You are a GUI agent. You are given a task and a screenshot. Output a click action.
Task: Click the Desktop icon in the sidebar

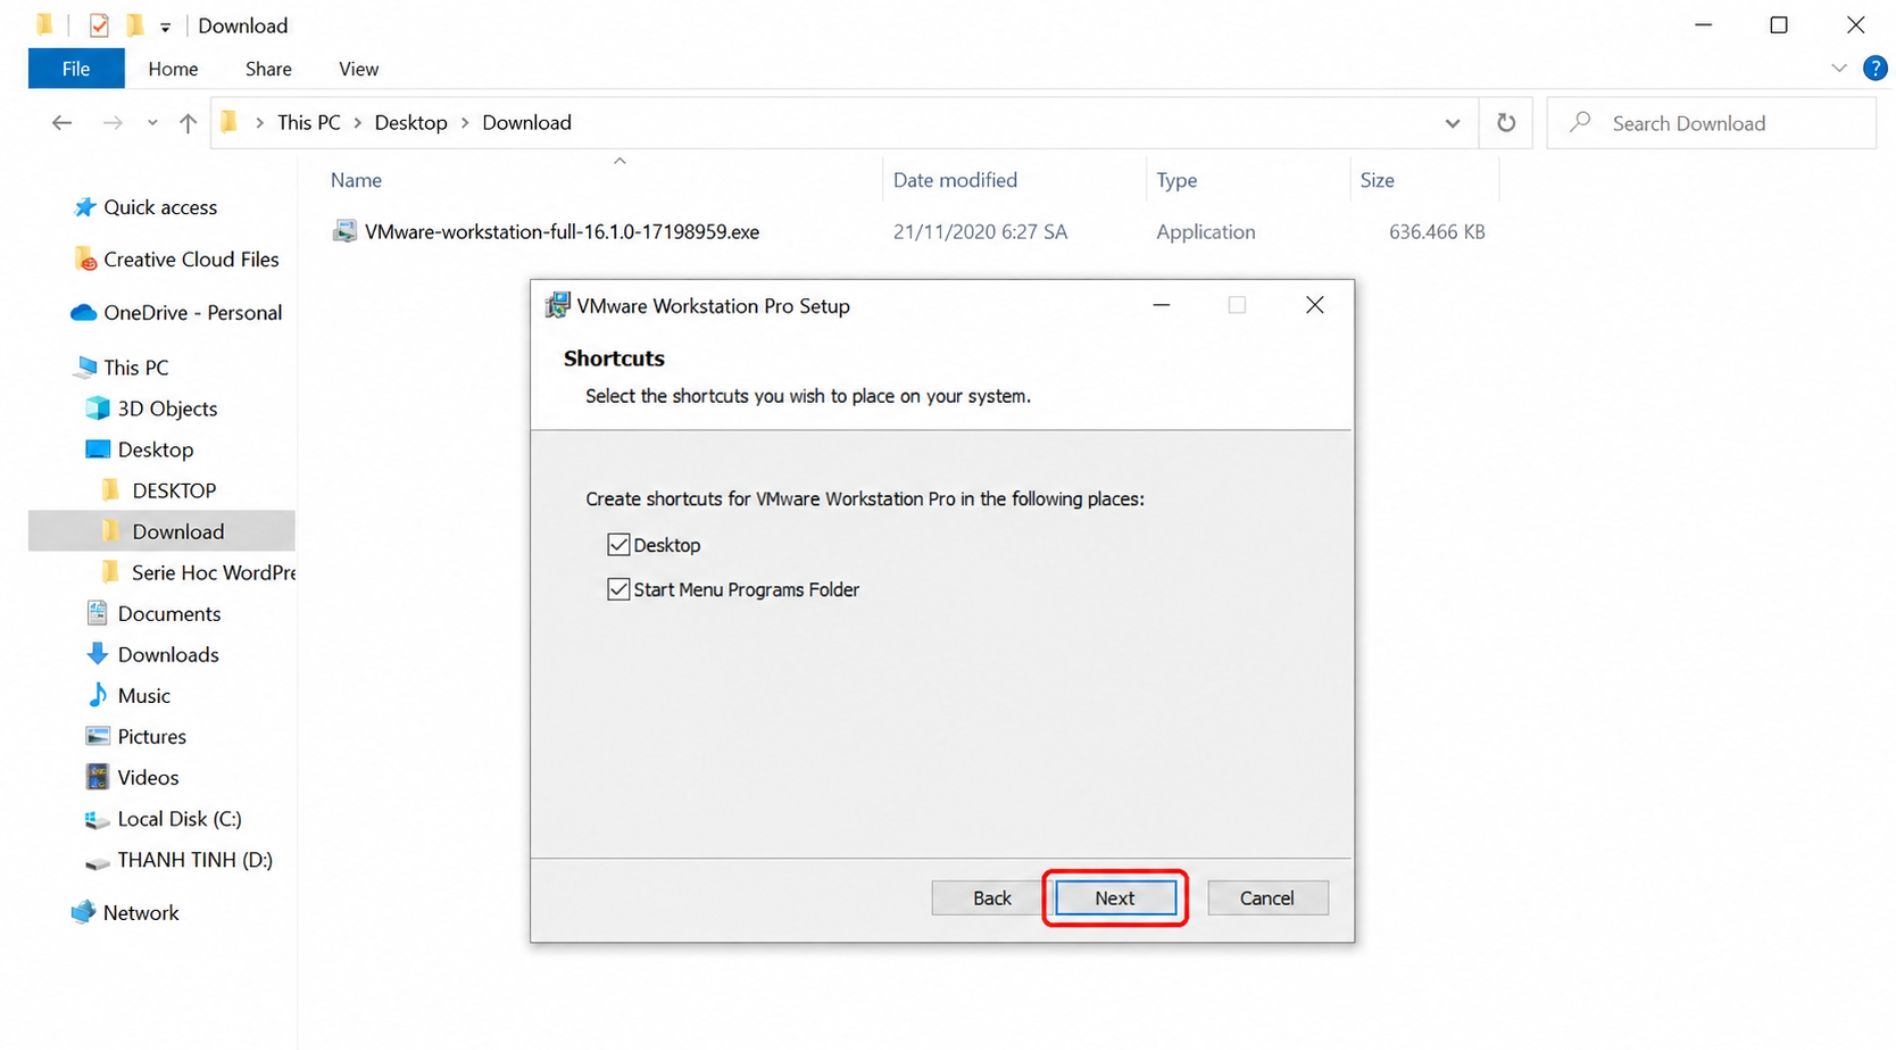97,449
